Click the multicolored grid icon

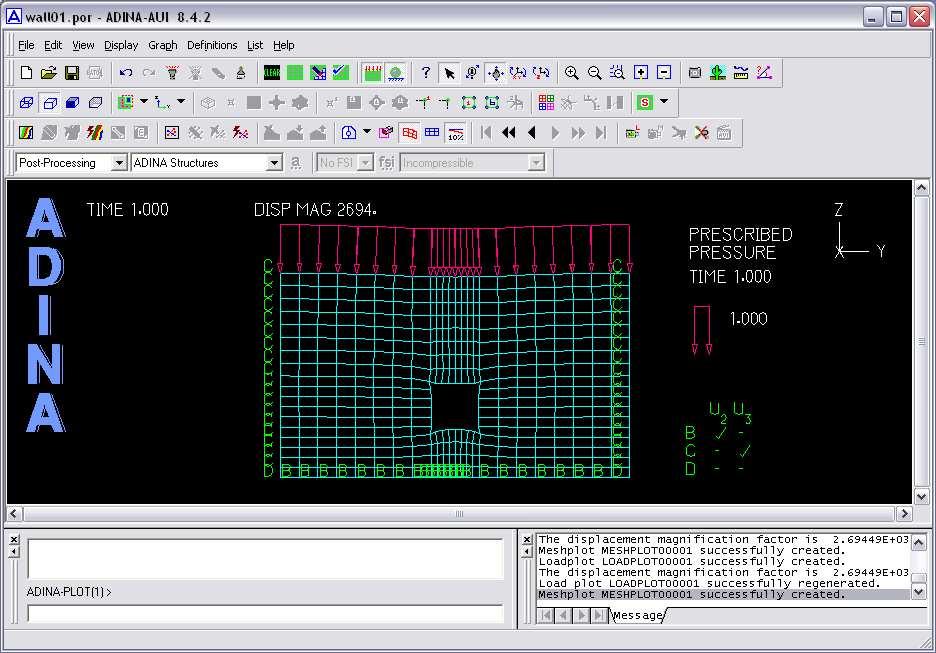click(546, 103)
